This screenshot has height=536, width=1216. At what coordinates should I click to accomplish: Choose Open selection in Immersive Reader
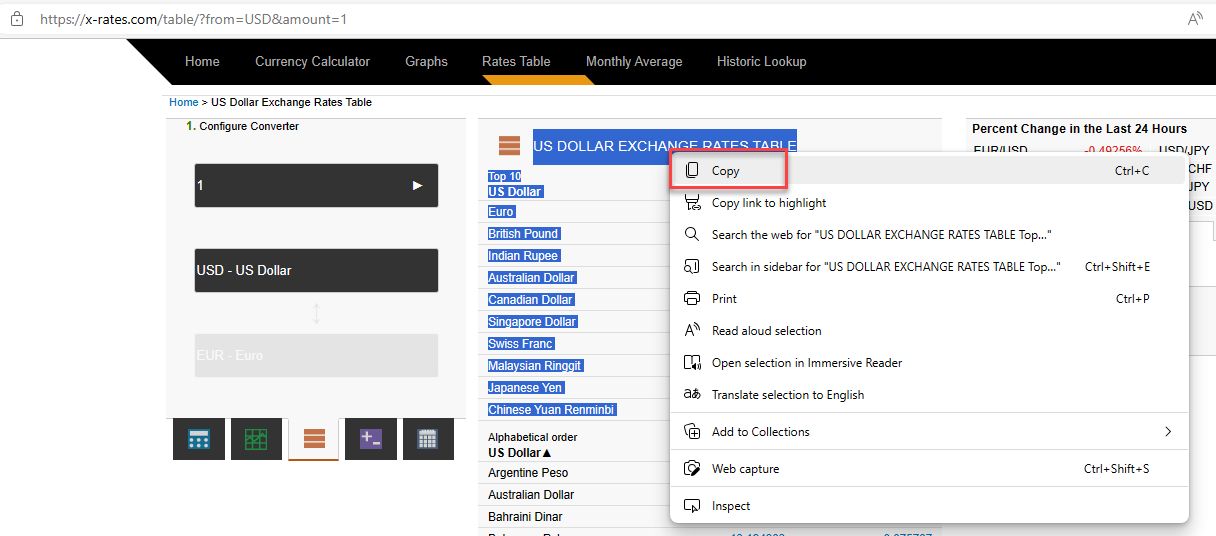click(929, 363)
